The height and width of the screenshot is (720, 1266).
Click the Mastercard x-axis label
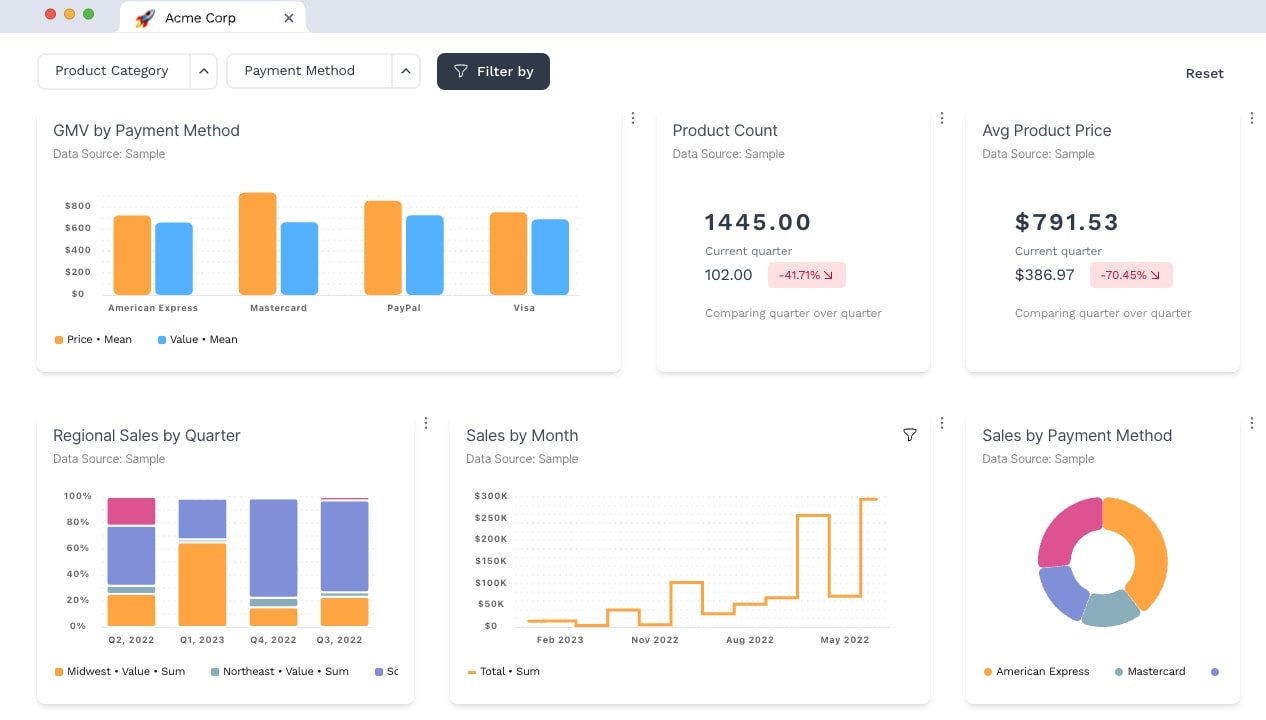pyautogui.click(x=278, y=308)
